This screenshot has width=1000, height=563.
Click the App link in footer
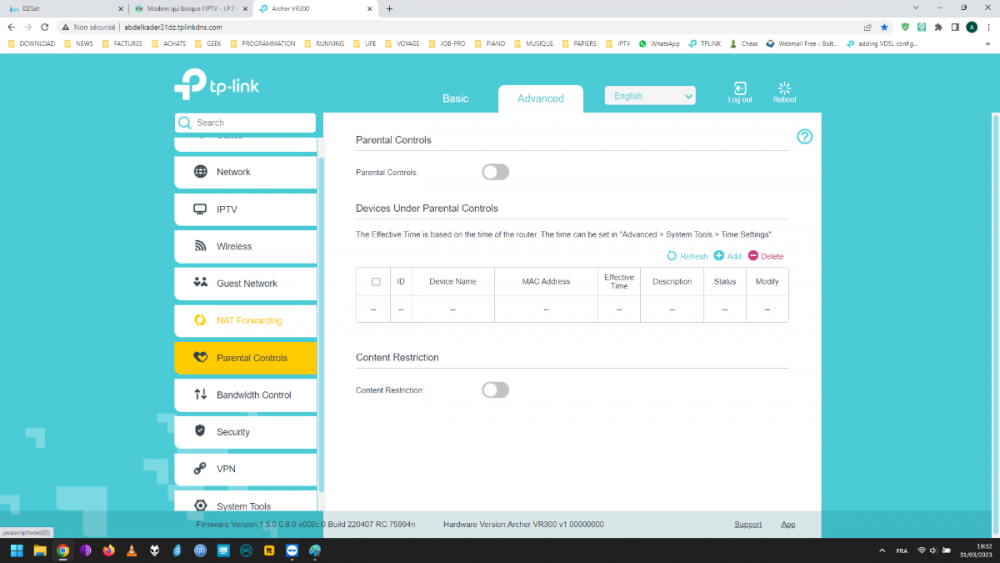(x=788, y=524)
